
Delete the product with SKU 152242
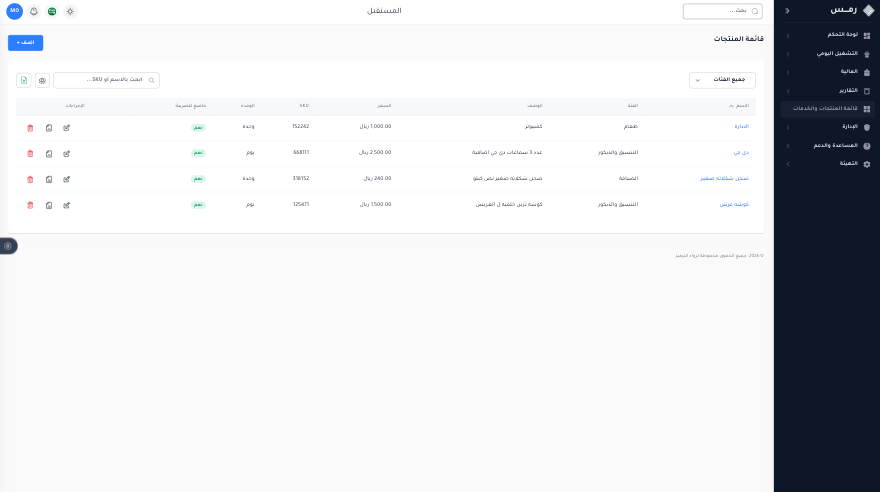click(x=30, y=128)
